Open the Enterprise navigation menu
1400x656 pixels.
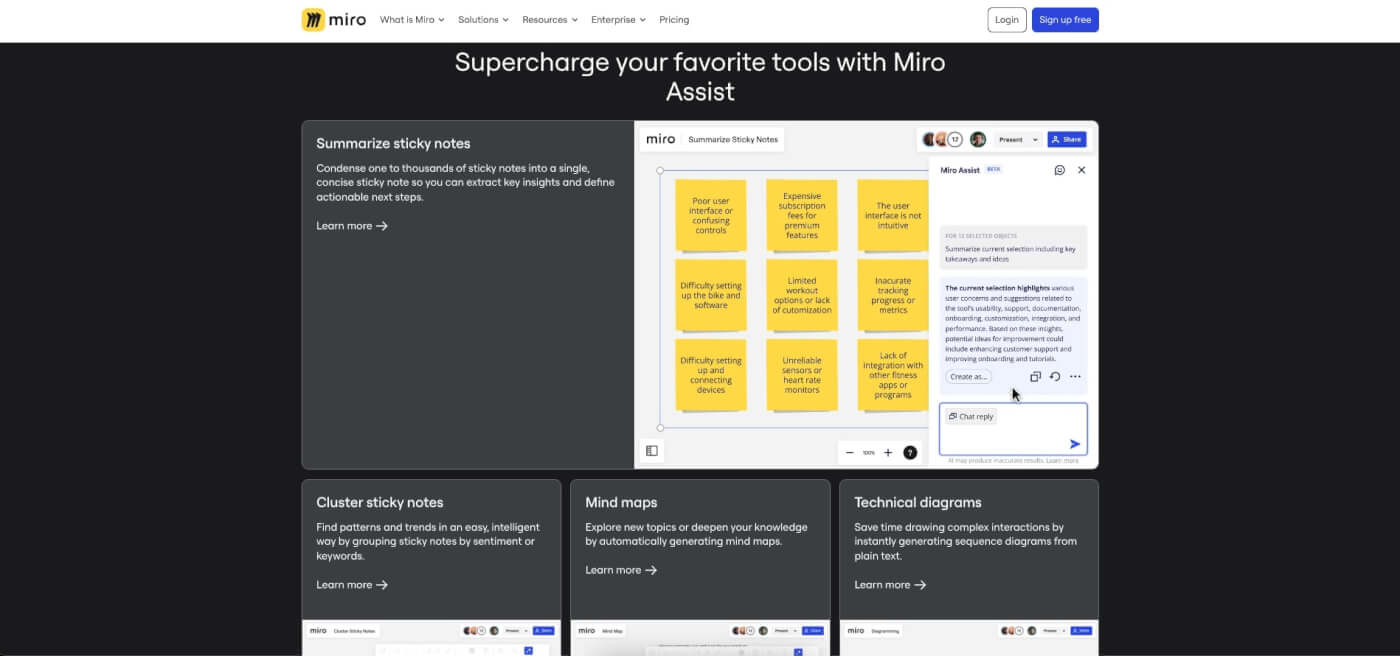tap(618, 20)
